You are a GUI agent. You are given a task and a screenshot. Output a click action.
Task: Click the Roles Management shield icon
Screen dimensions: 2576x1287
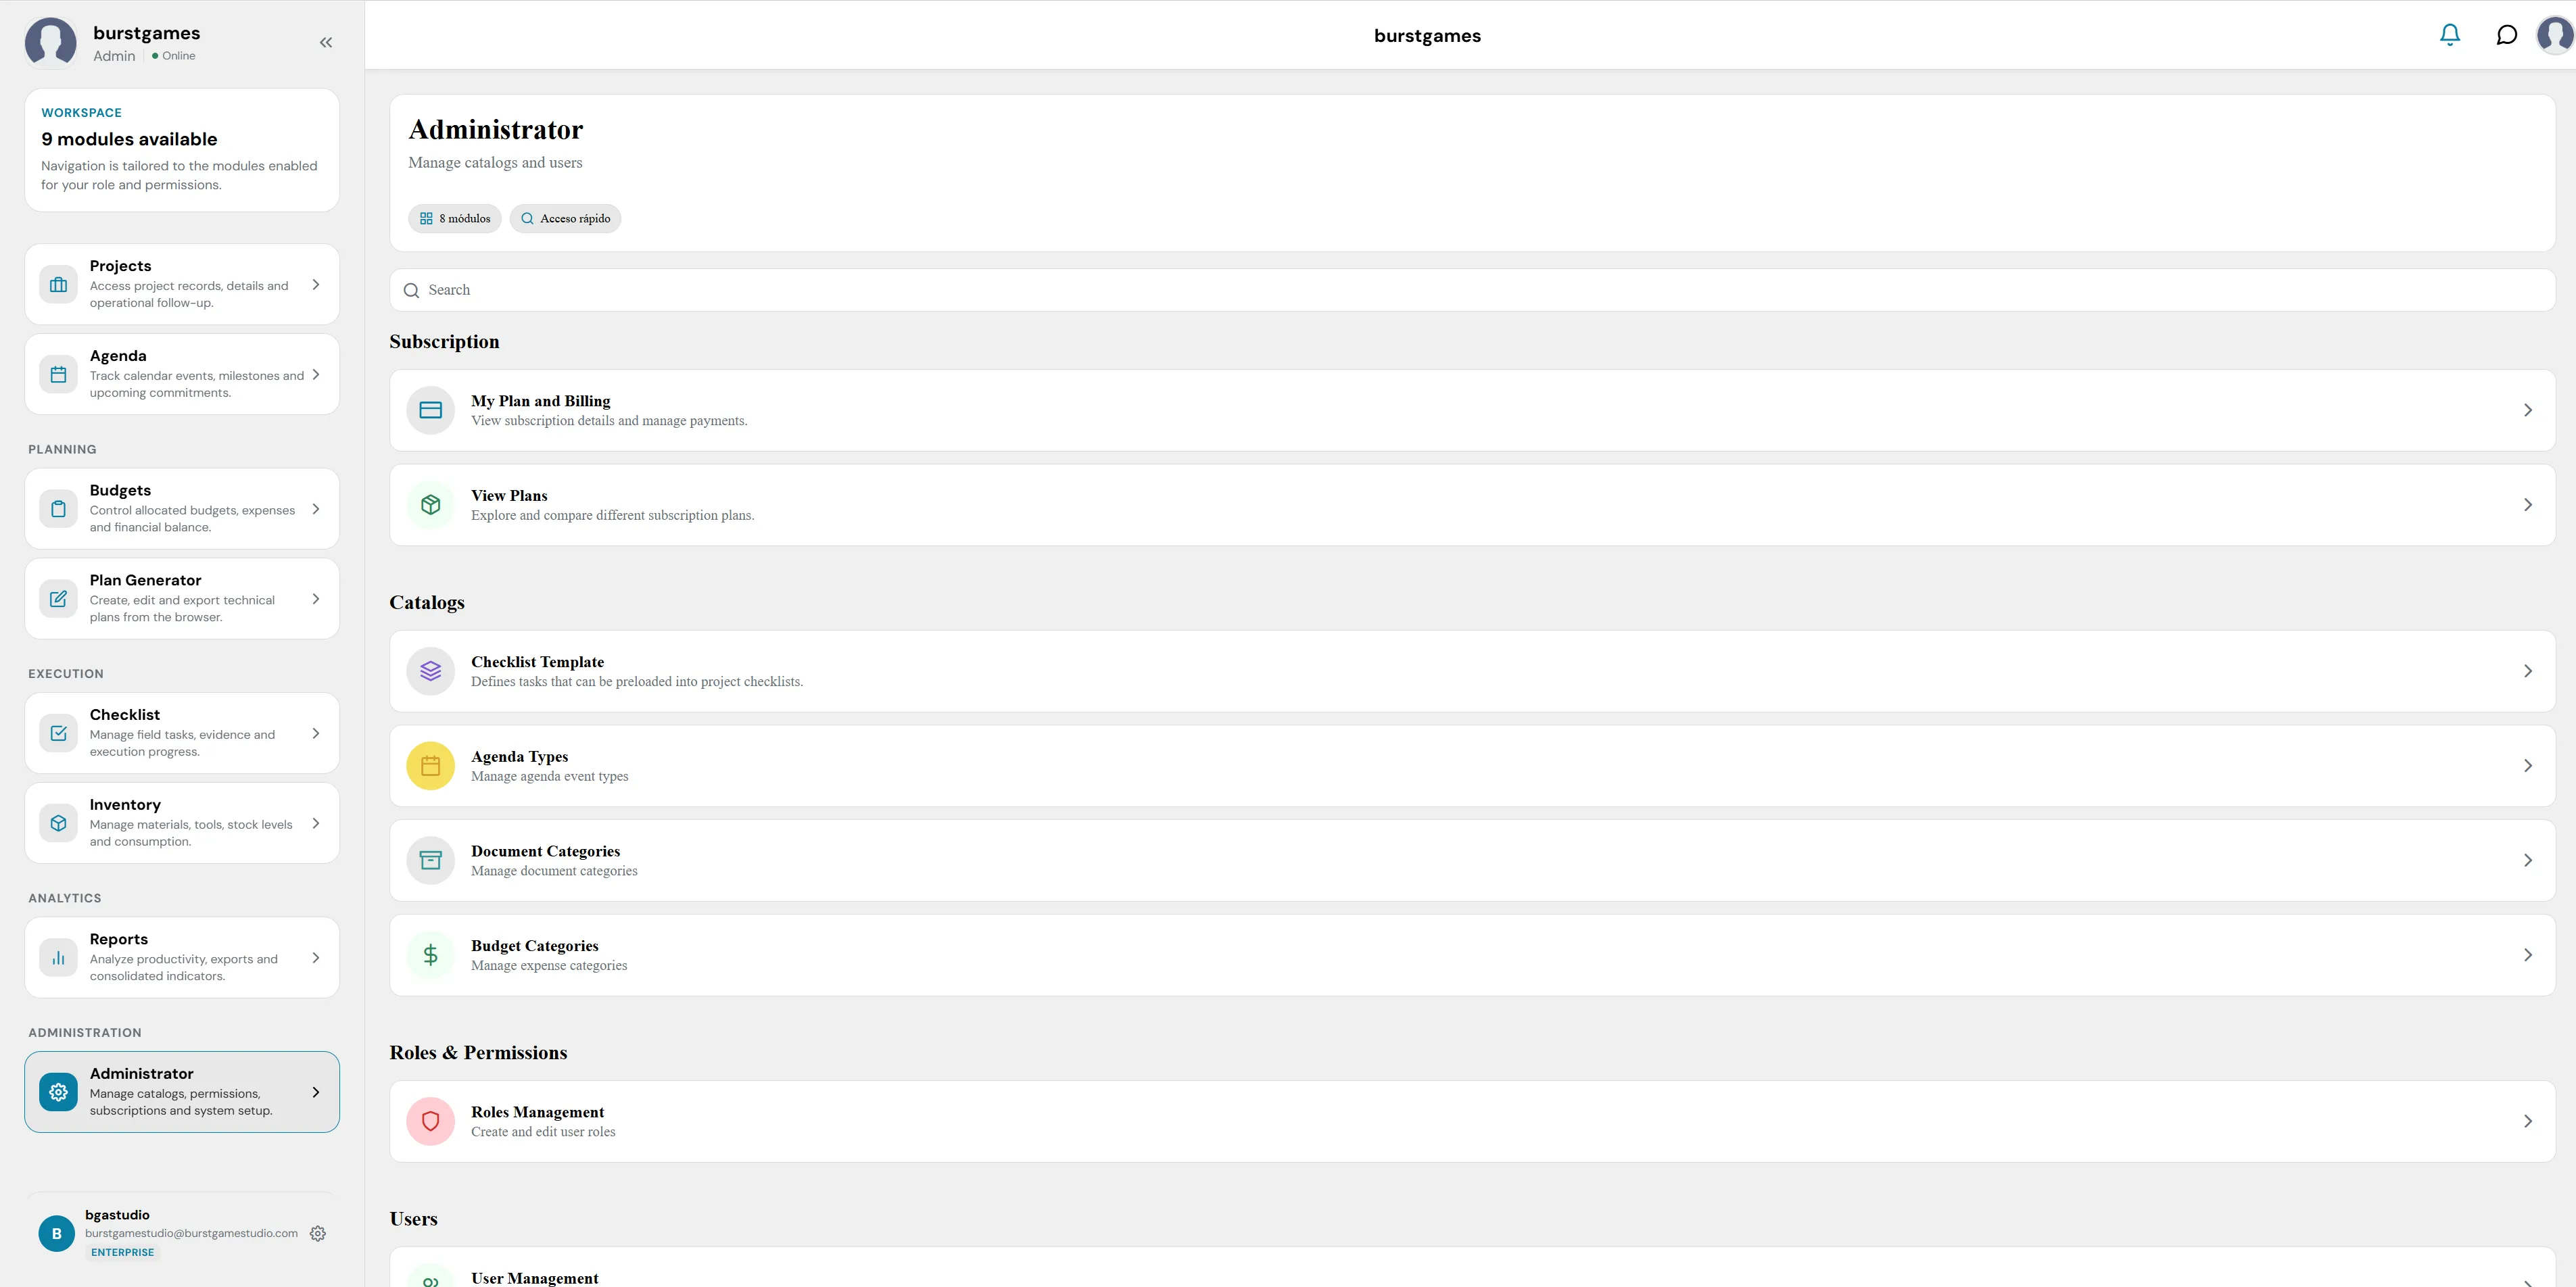coord(430,1121)
